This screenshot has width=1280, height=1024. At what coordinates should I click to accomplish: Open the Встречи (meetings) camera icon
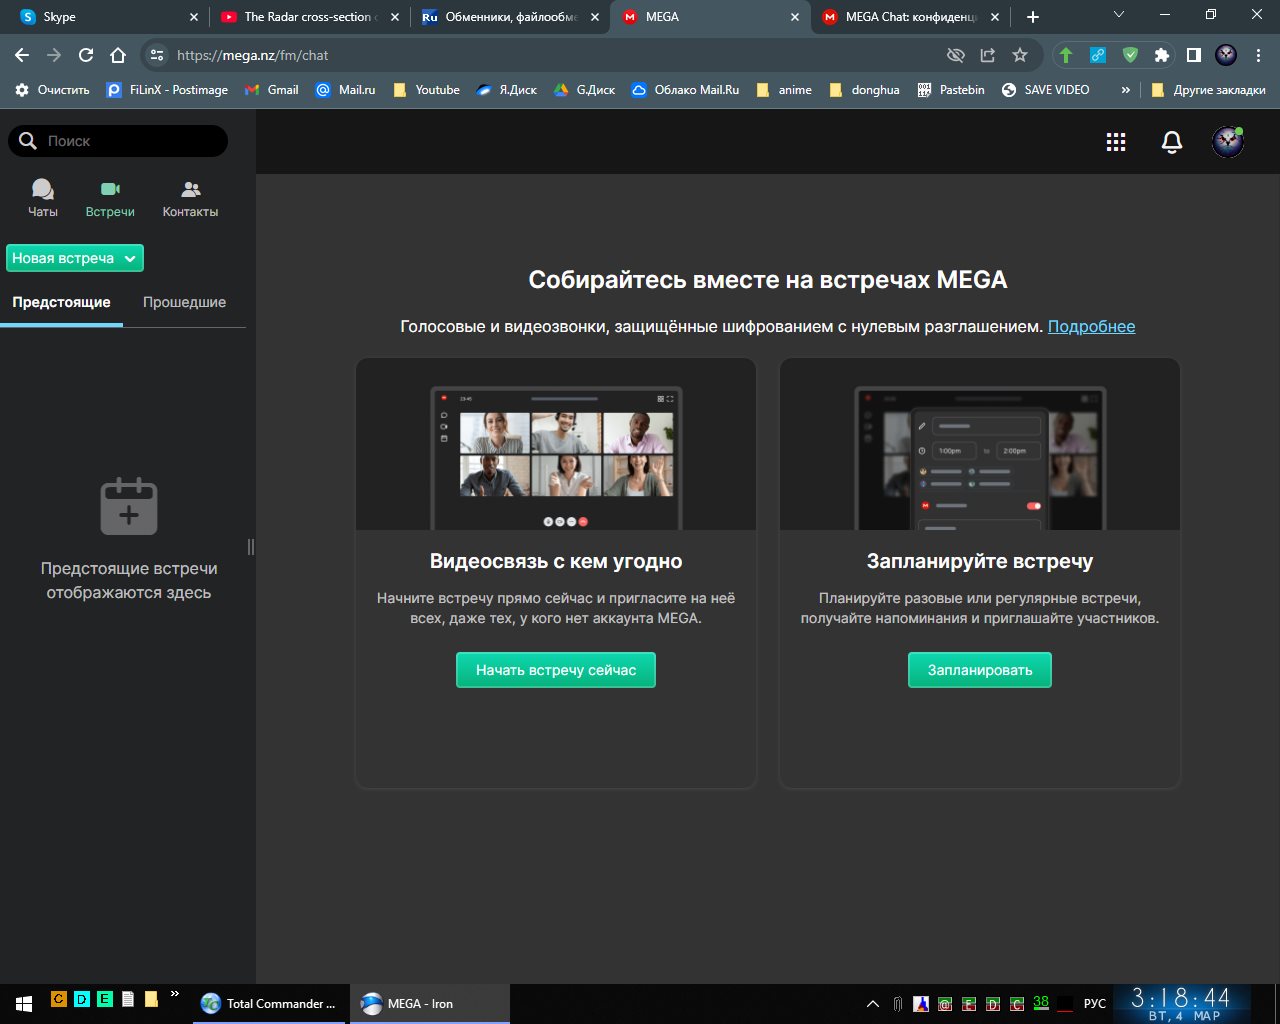[110, 189]
